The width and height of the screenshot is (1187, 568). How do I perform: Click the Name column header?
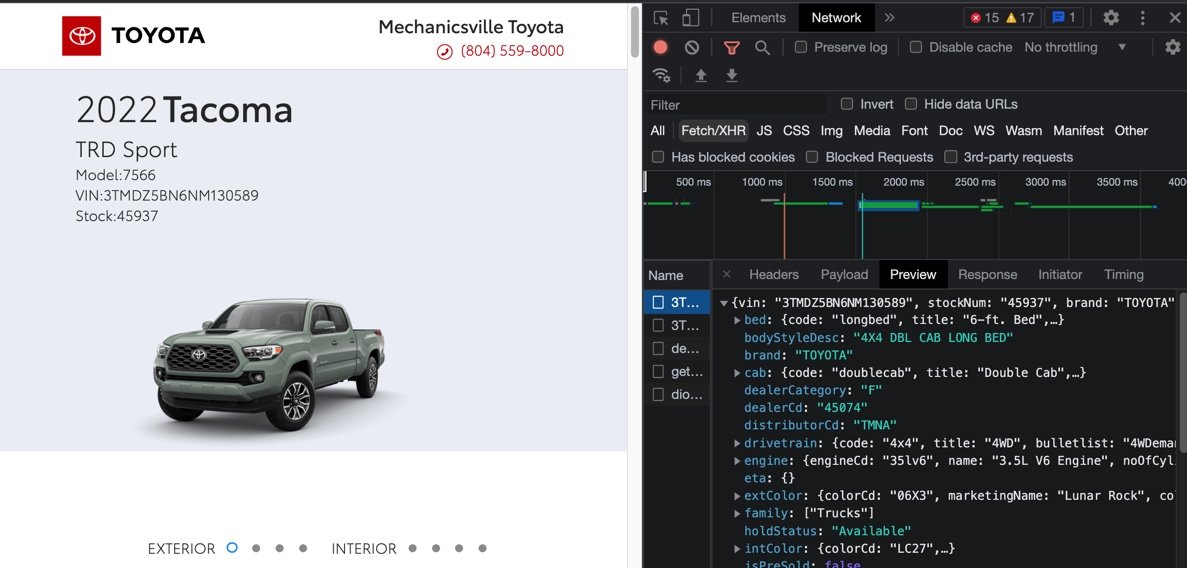(x=678, y=275)
